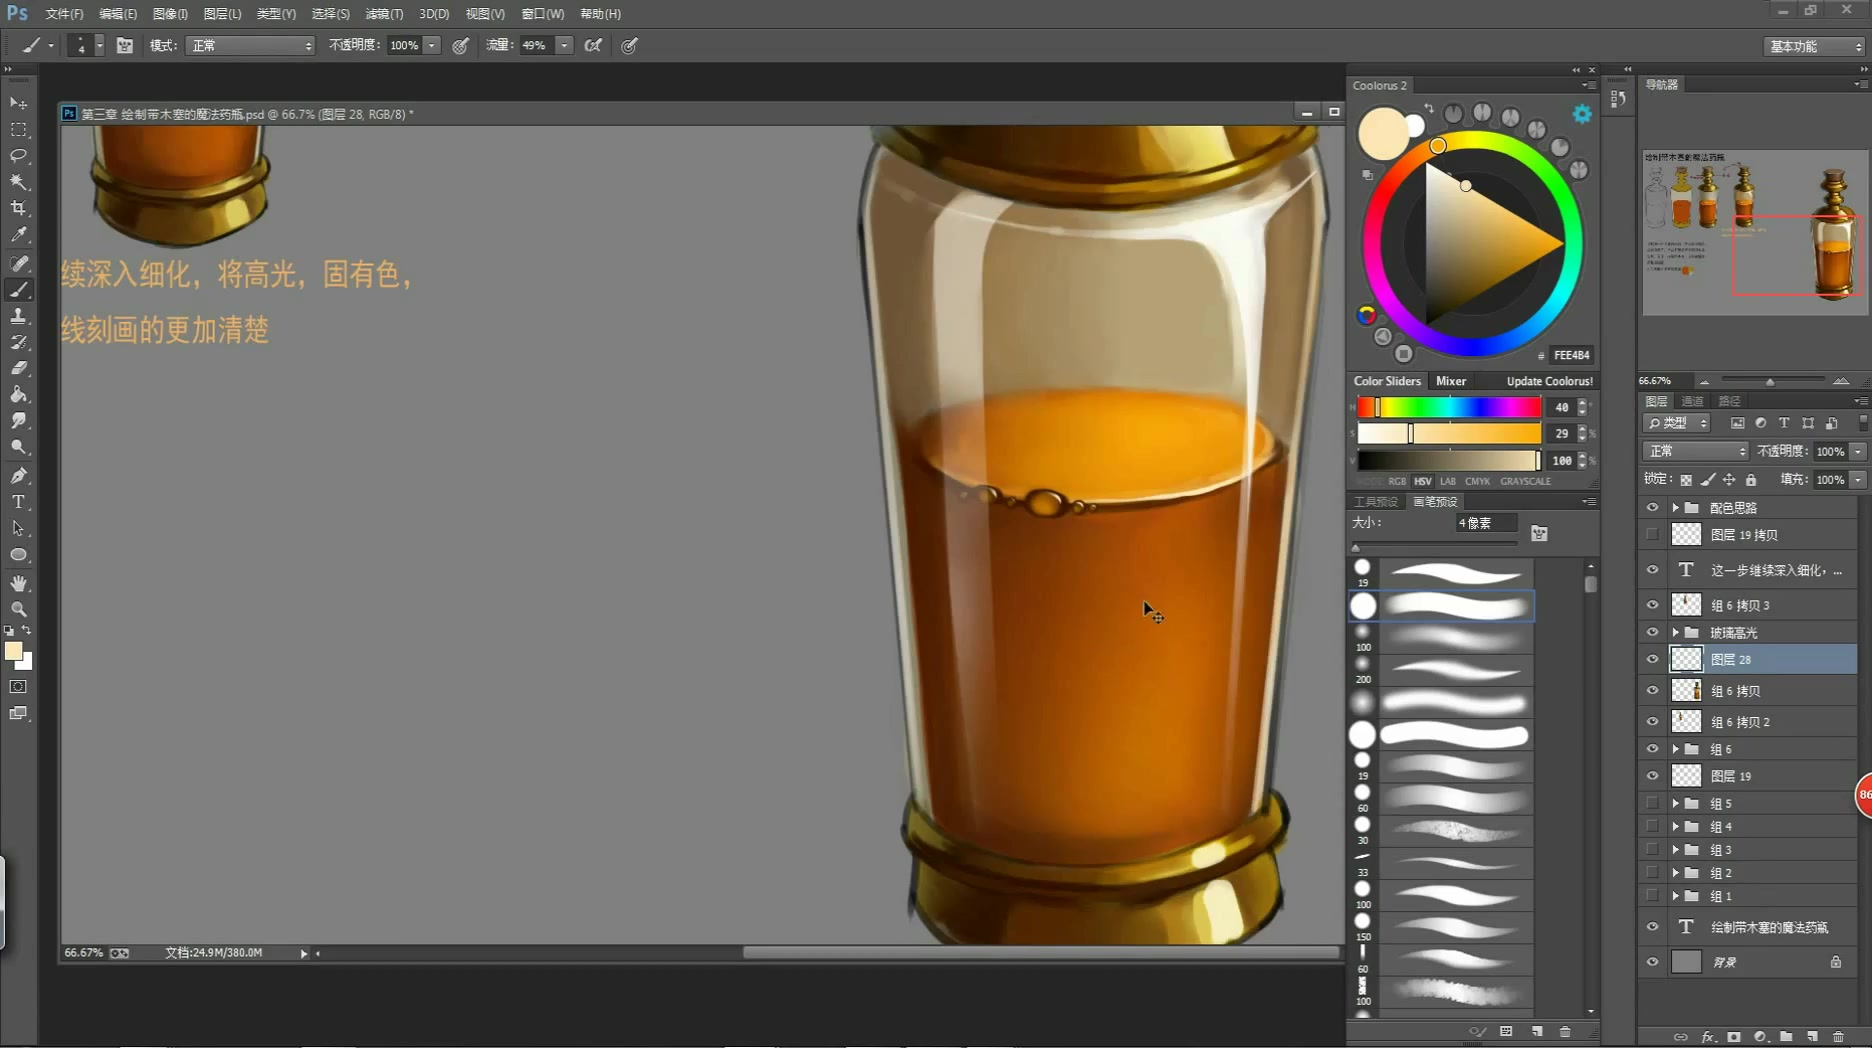Select the Eraser tool
This screenshot has width=1872, height=1048.
pyautogui.click(x=18, y=368)
